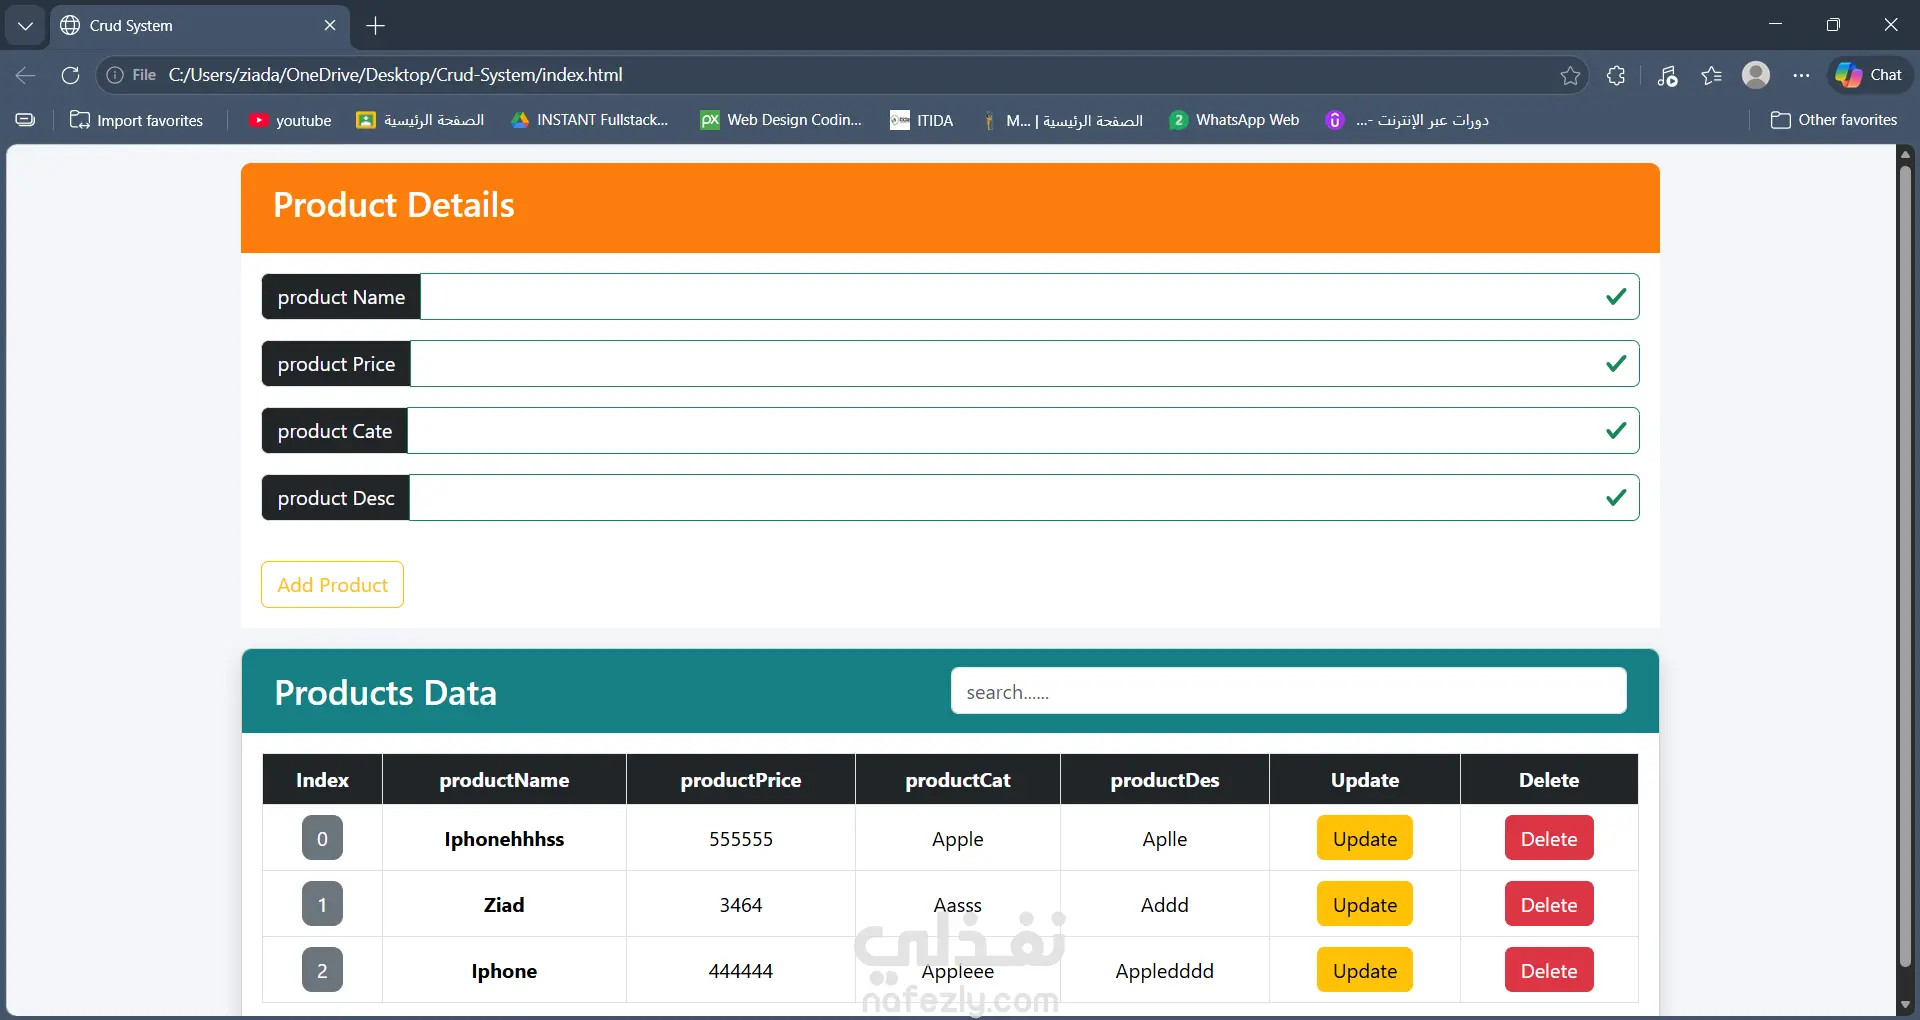The image size is (1920, 1020).
Task: Open the Edge toolbar icon with musical note
Action: [1667, 75]
